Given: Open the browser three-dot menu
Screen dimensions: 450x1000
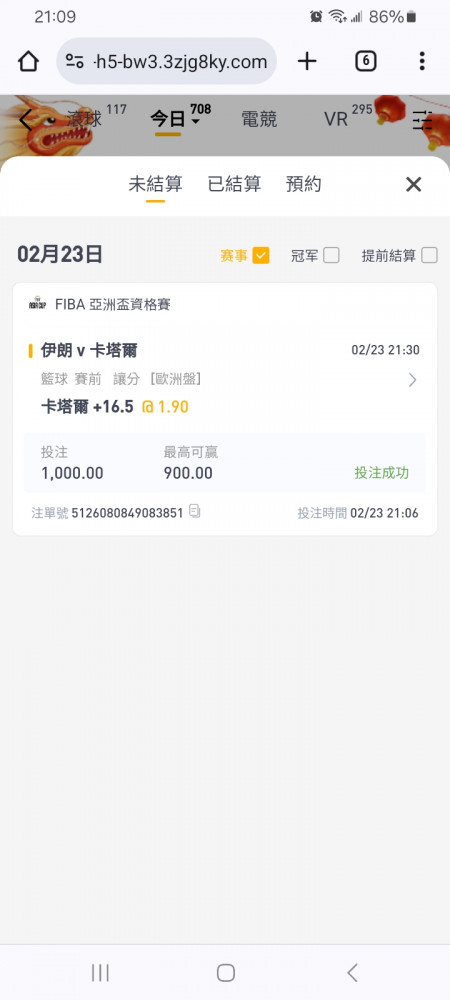Looking at the screenshot, I should click(x=422, y=61).
